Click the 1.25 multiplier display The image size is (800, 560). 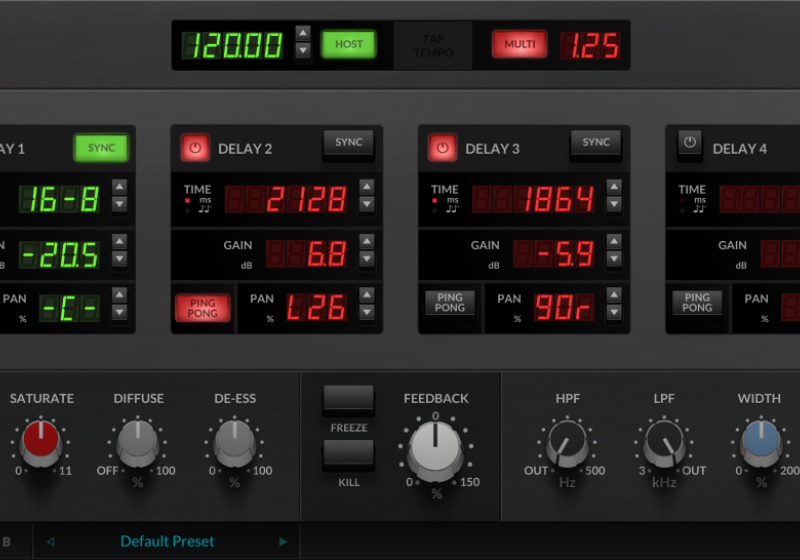tap(590, 45)
